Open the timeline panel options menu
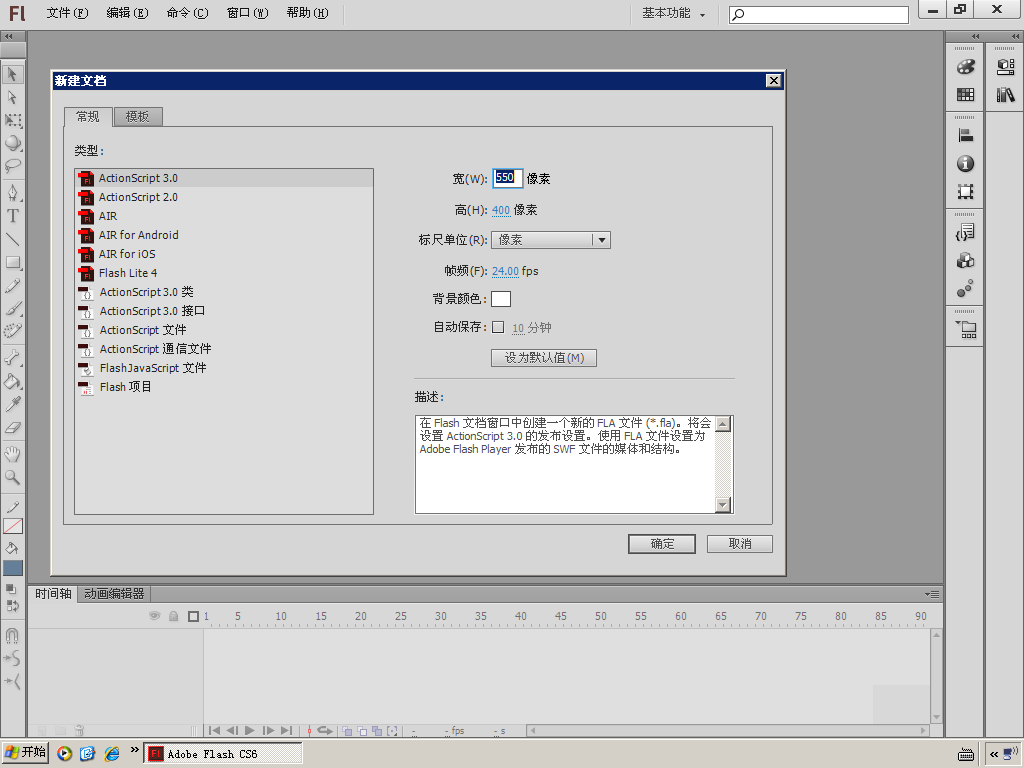 [933, 594]
